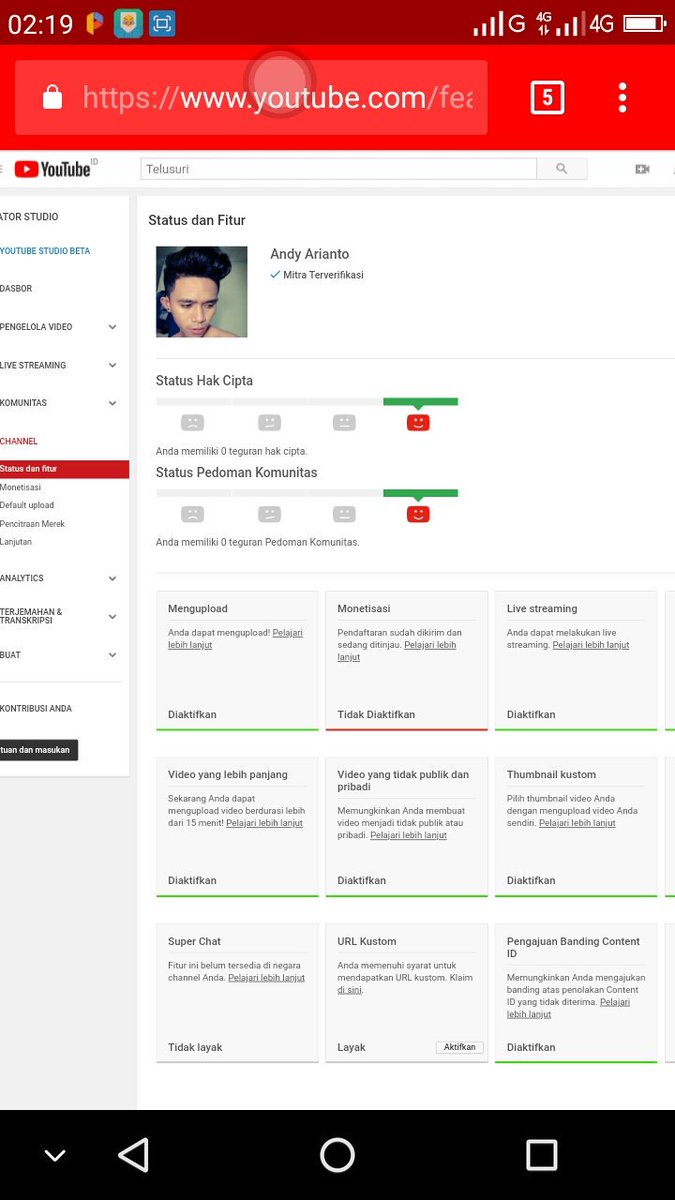Image resolution: width=675 pixels, height=1200 pixels.
Task: Click Pelajari lebih lanjut in Mengupload card
Action: click(235, 639)
